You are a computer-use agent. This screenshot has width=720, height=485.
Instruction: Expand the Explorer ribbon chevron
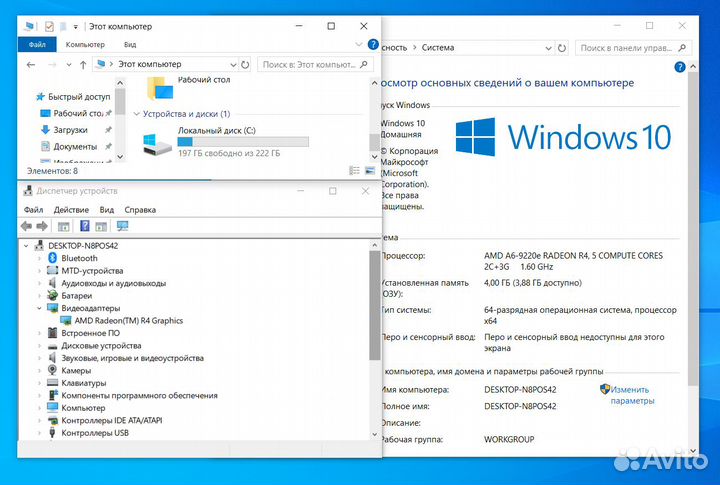point(359,45)
